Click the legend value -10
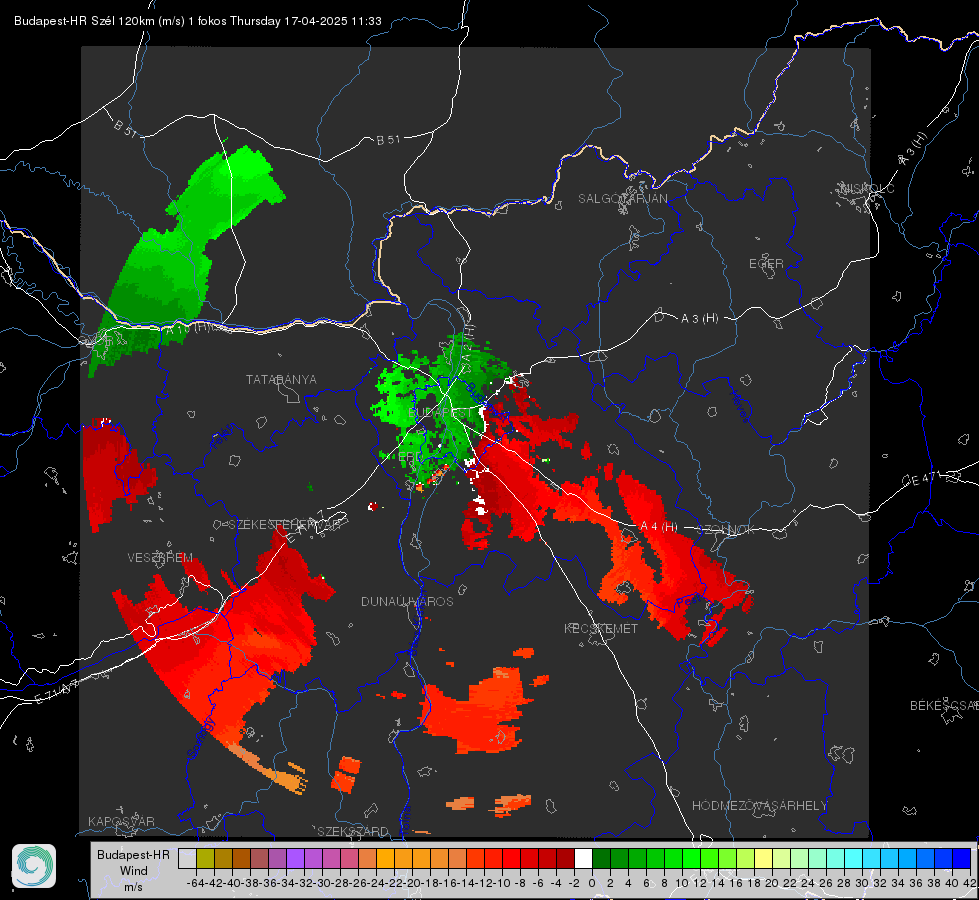Screen dimensions: 979x900 [501, 883]
